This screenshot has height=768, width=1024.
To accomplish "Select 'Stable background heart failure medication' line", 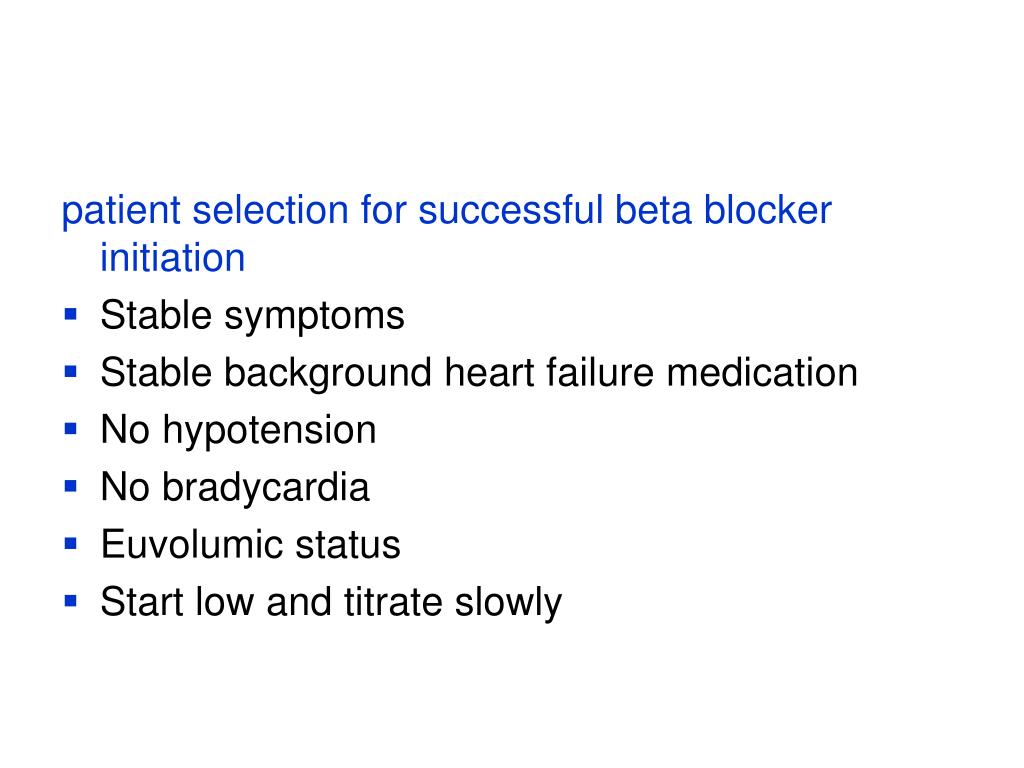I will 479,373.
